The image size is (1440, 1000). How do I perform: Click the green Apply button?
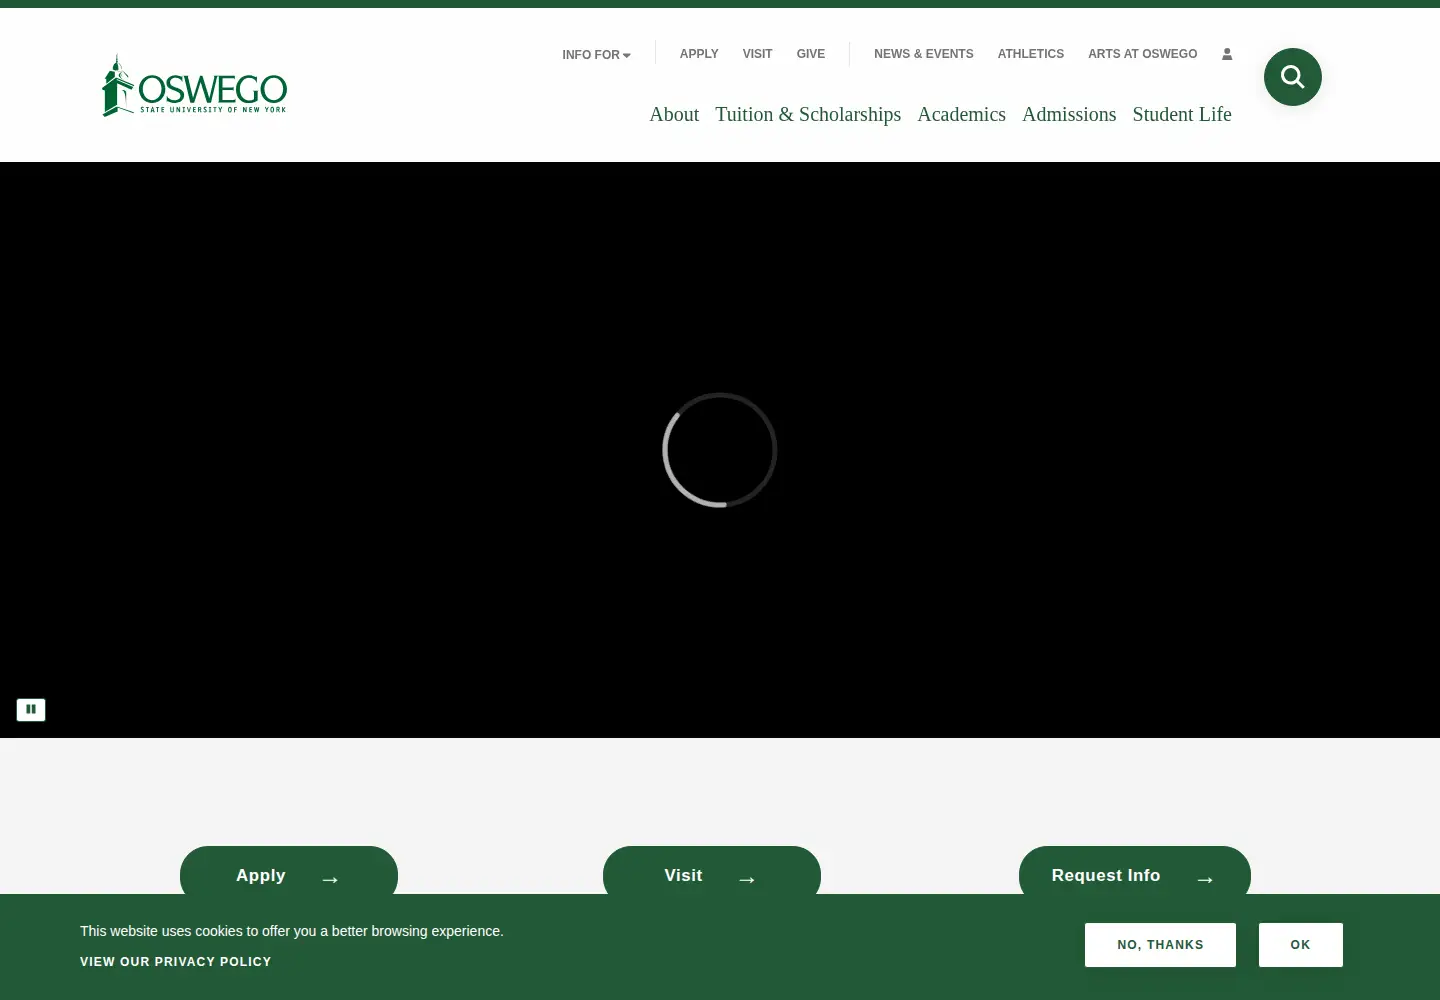tap(289, 871)
